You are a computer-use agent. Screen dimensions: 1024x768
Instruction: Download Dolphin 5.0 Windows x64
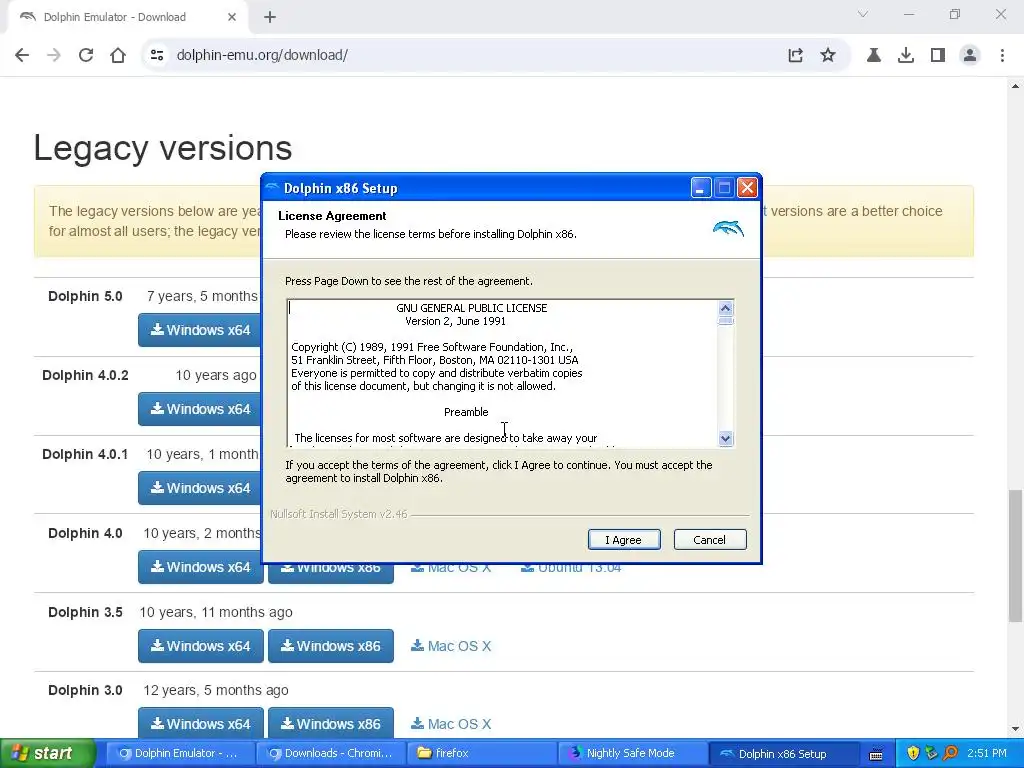(x=200, y=330)
